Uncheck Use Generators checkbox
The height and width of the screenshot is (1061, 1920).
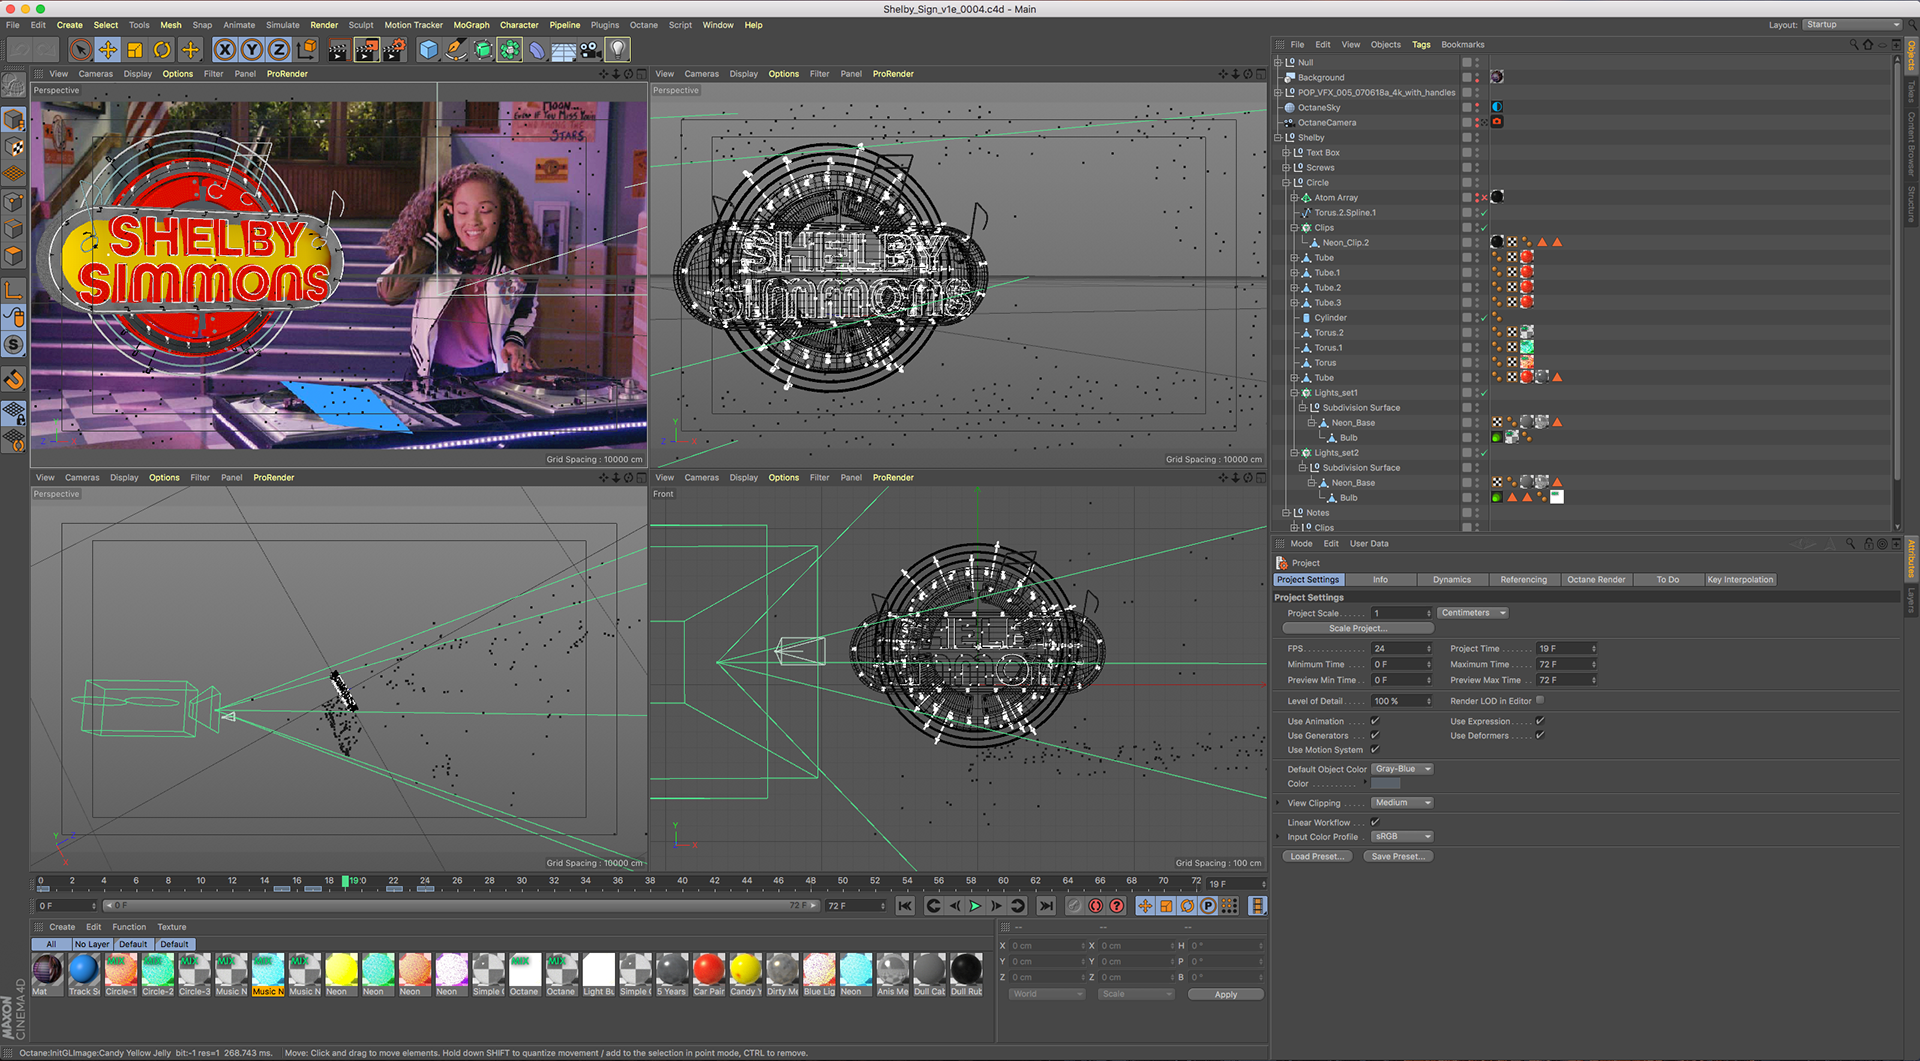pyautogui.click(x=1375, y=735)
